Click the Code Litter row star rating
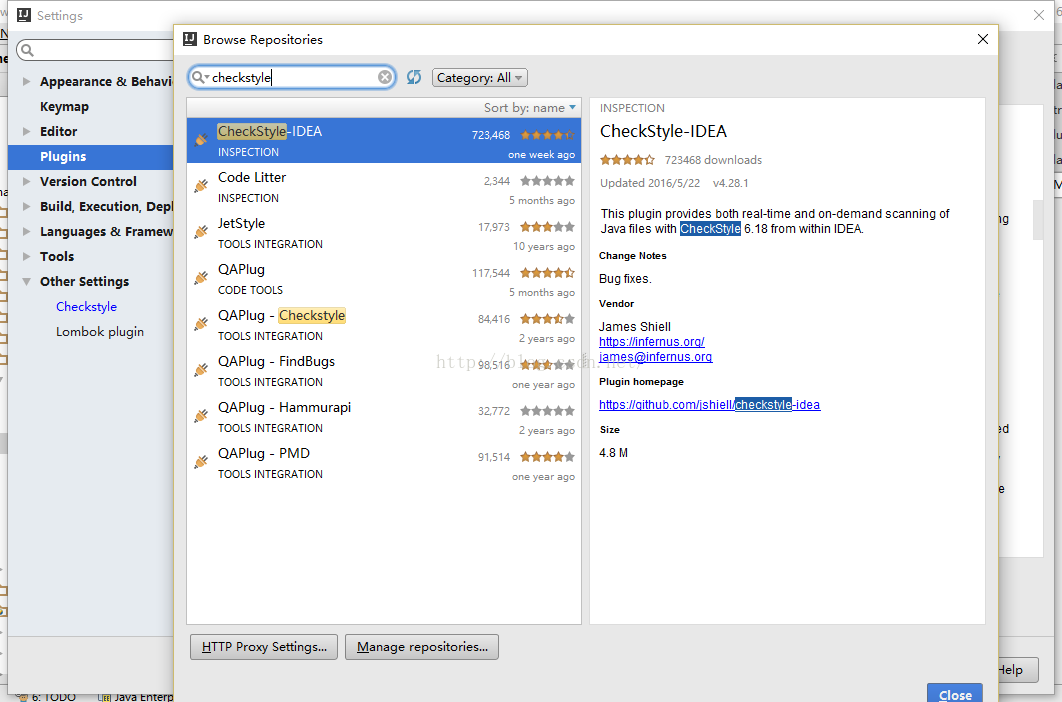This screenshot has height=702, width=1062. pyautogui.click(x=547, y=181)
